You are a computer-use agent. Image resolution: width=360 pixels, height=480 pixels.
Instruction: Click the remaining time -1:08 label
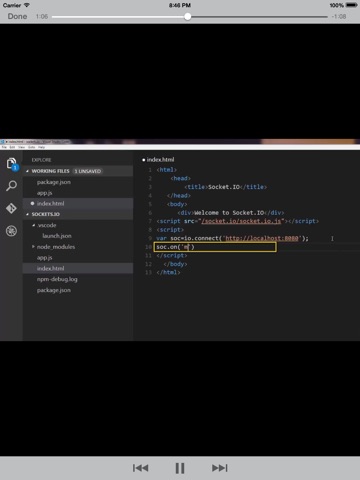tap(339, 16)
